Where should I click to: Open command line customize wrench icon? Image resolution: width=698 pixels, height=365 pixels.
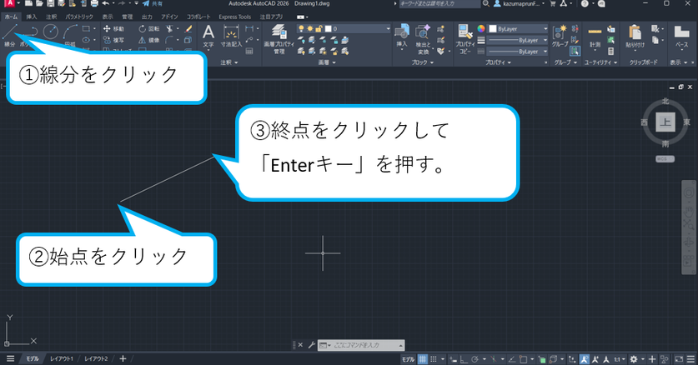(x=311, y=345)
